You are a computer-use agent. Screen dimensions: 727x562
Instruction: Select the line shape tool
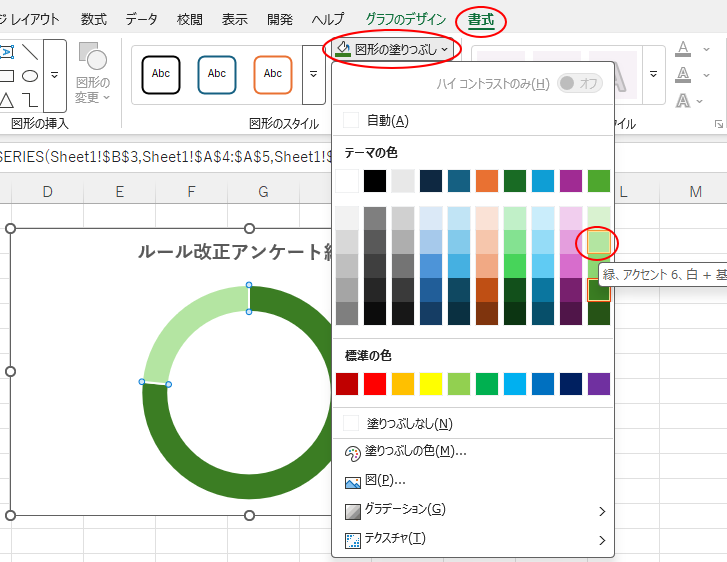[x=30, y=52]
